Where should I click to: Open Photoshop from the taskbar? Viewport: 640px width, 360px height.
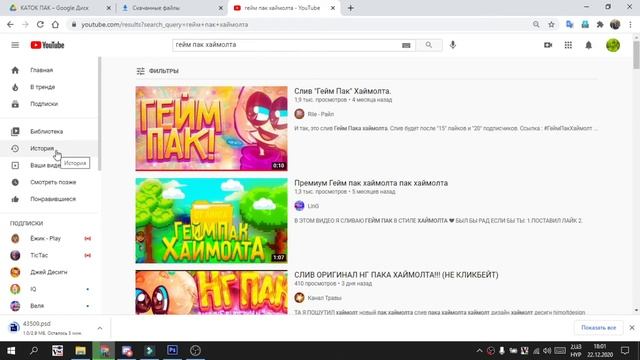(172, 351)
